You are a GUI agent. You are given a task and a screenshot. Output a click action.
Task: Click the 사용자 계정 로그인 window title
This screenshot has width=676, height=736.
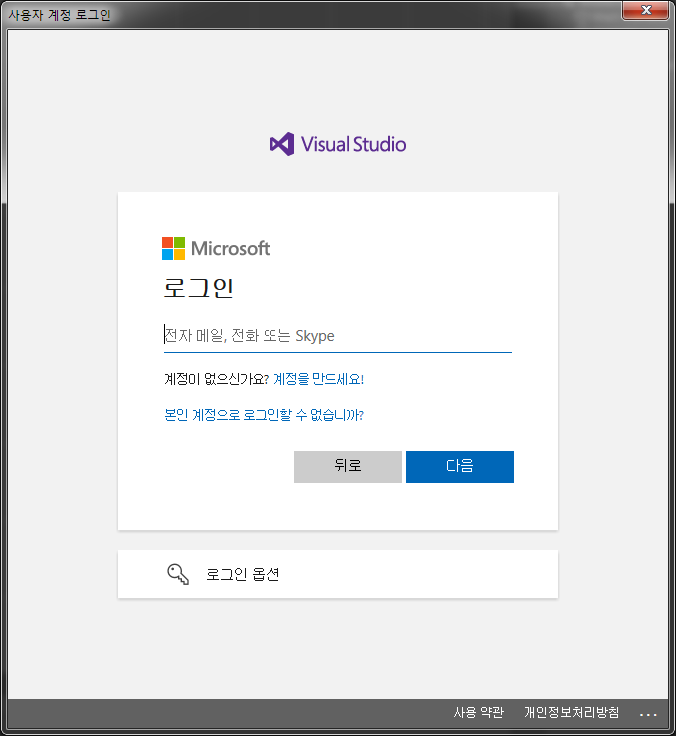[x=59, y=15]
